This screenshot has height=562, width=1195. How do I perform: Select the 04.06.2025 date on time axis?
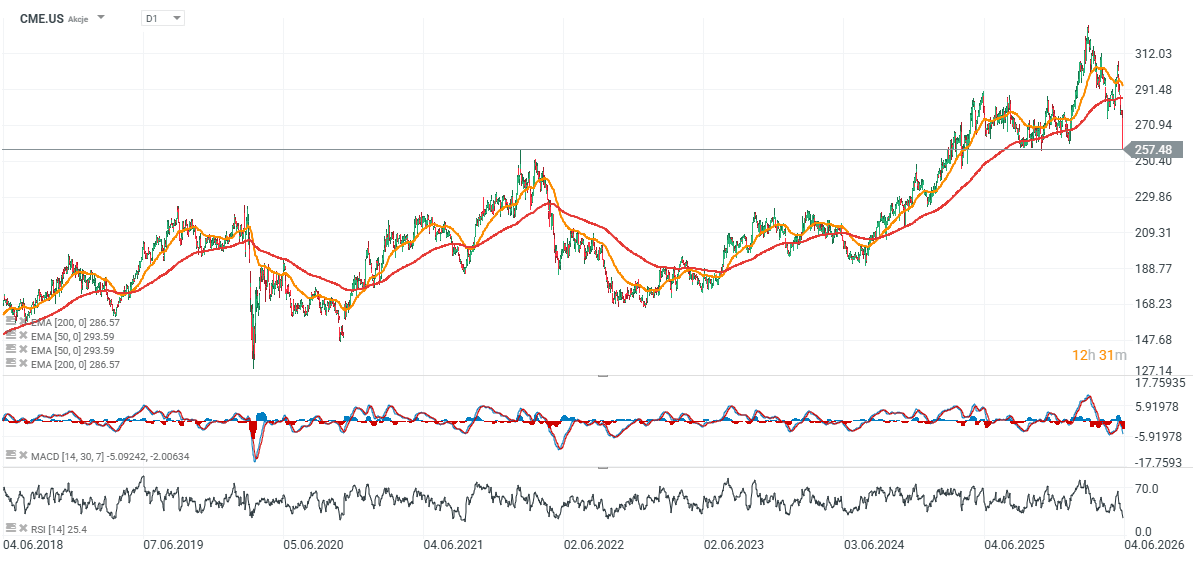(x=1014, y=544)
